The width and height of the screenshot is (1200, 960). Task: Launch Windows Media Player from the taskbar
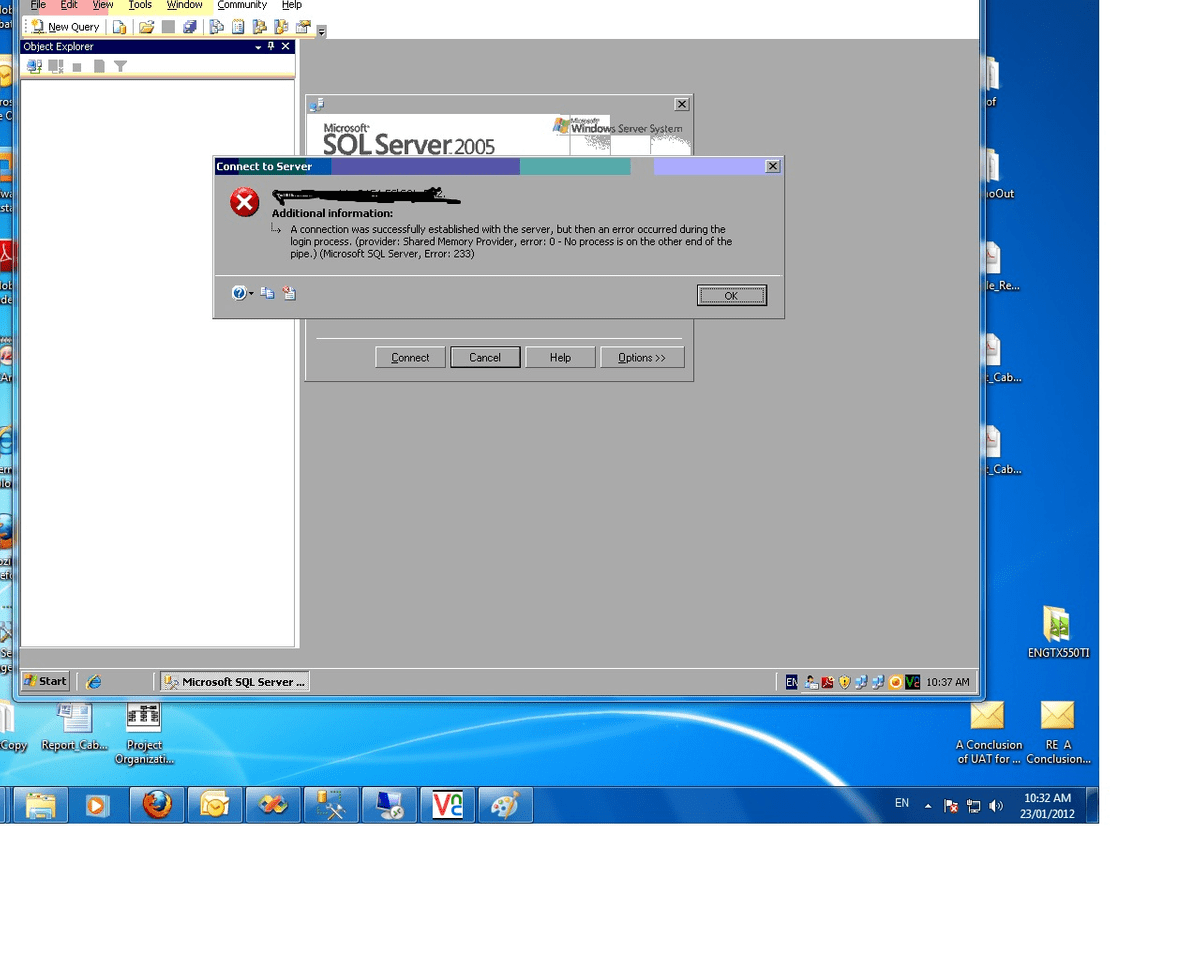click(x=98, y=805)
